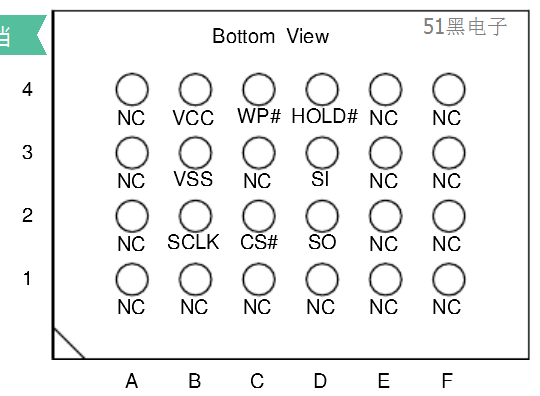The image size is (540, 396).
Task: Click the SCLK label text
Action: pos(193,242)
